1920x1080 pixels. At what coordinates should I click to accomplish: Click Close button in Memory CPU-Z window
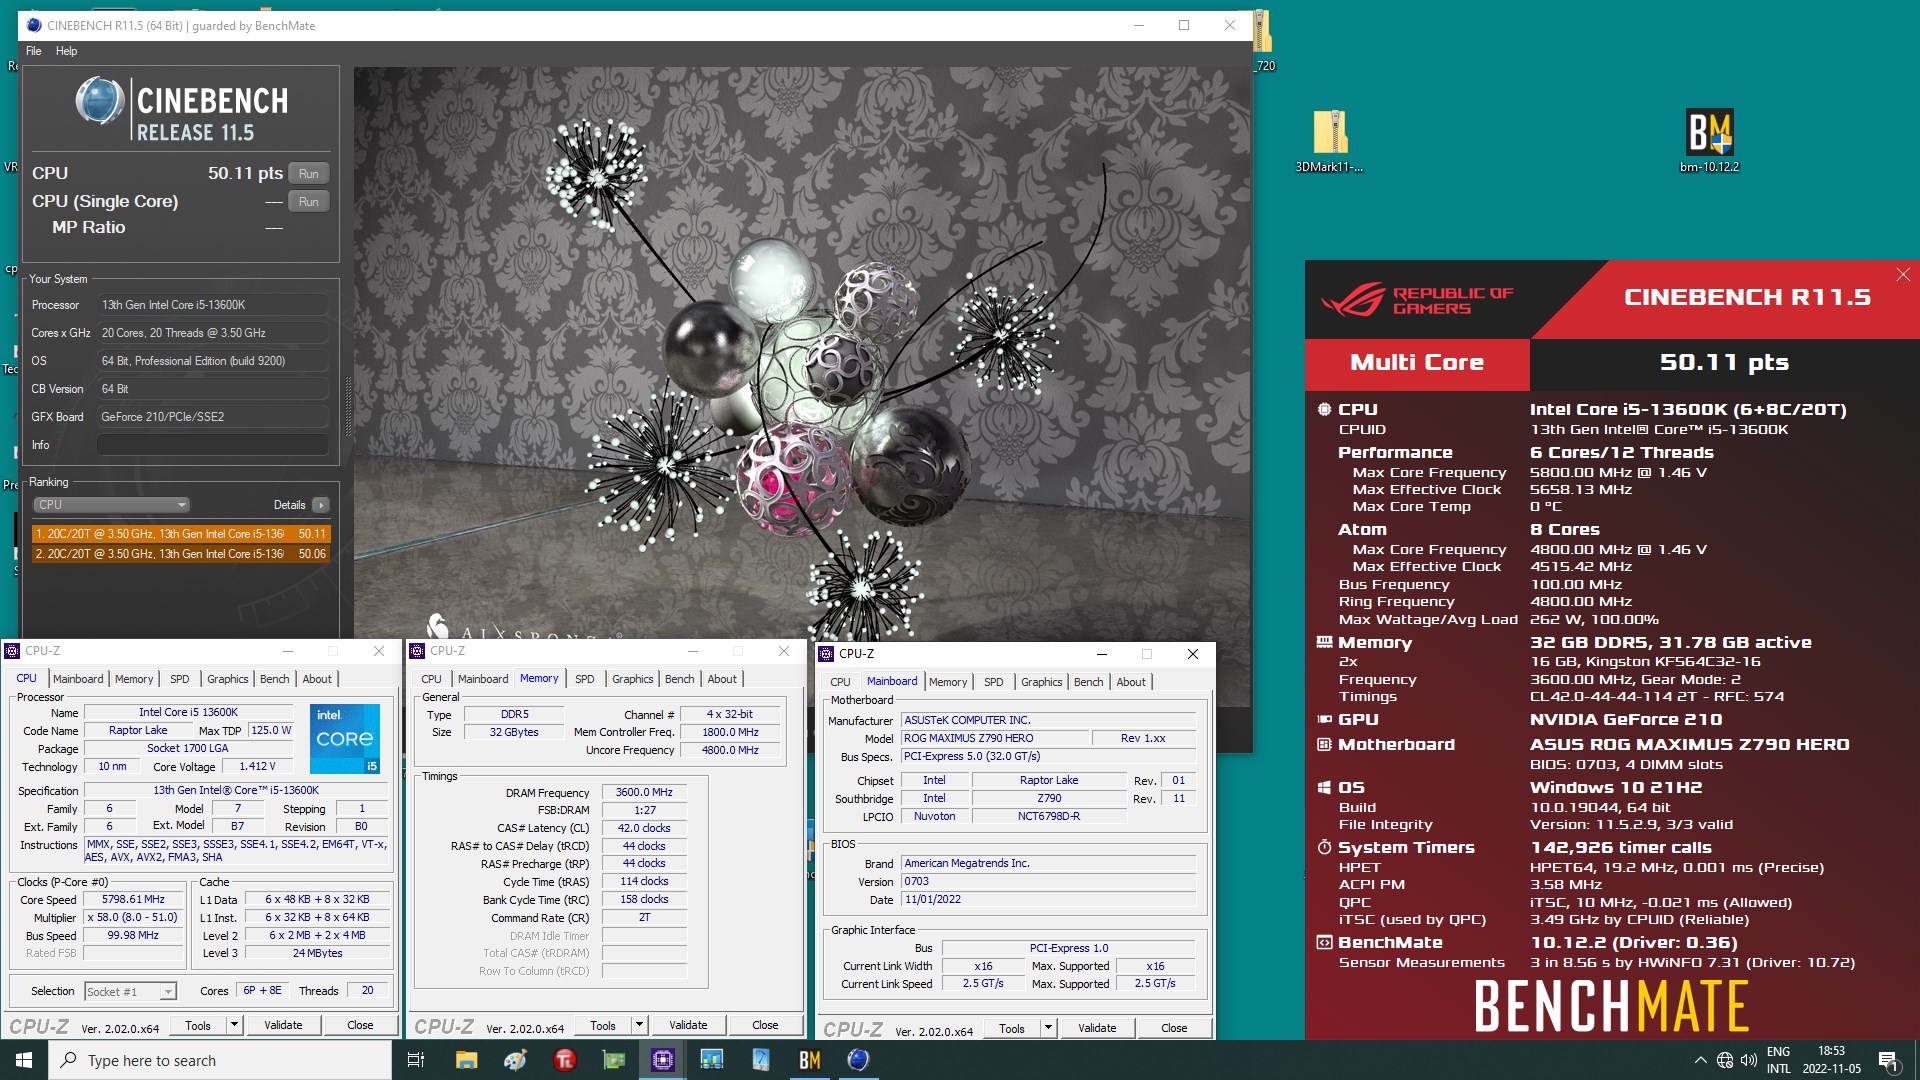click(765, 1025)
